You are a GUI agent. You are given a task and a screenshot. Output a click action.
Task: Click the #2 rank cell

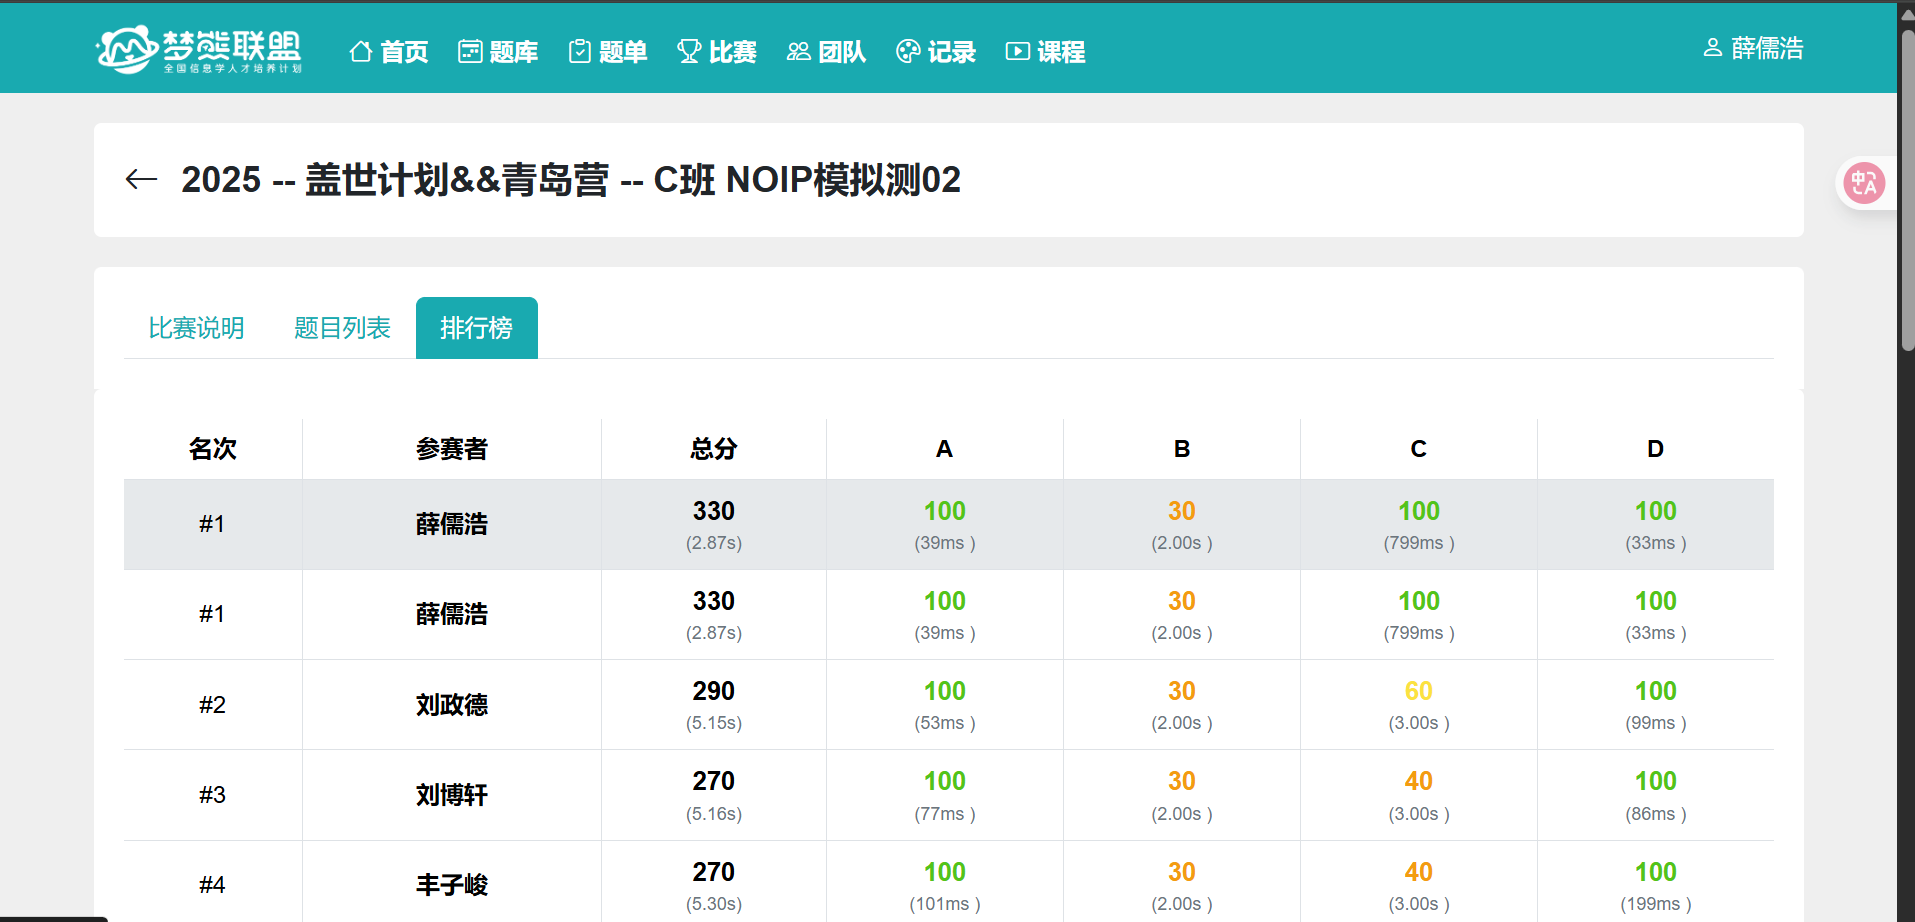coord(212,705)
